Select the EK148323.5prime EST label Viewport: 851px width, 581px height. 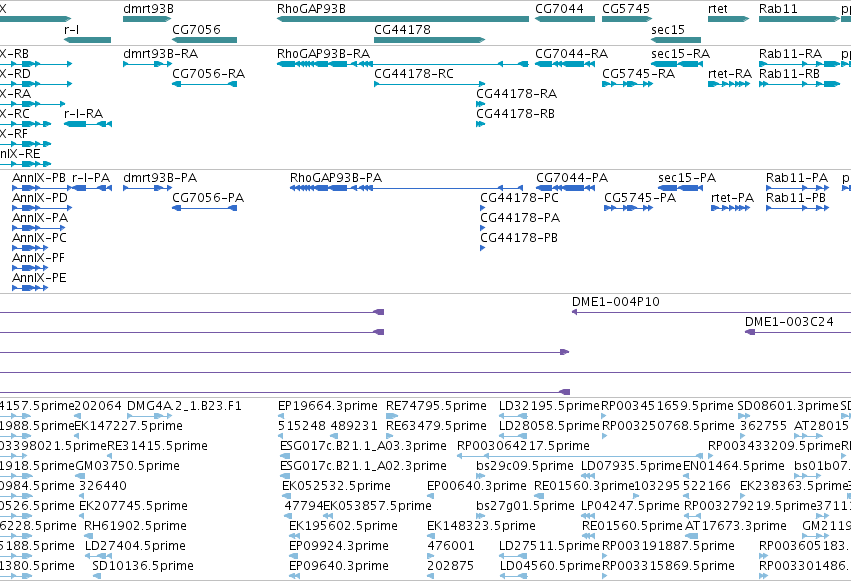[x=481, y=526]
